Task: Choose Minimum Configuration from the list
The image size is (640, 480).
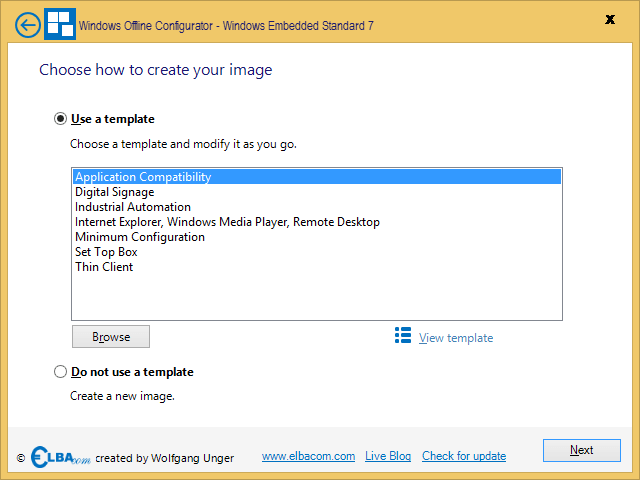Action: click(x=317, y=237)
